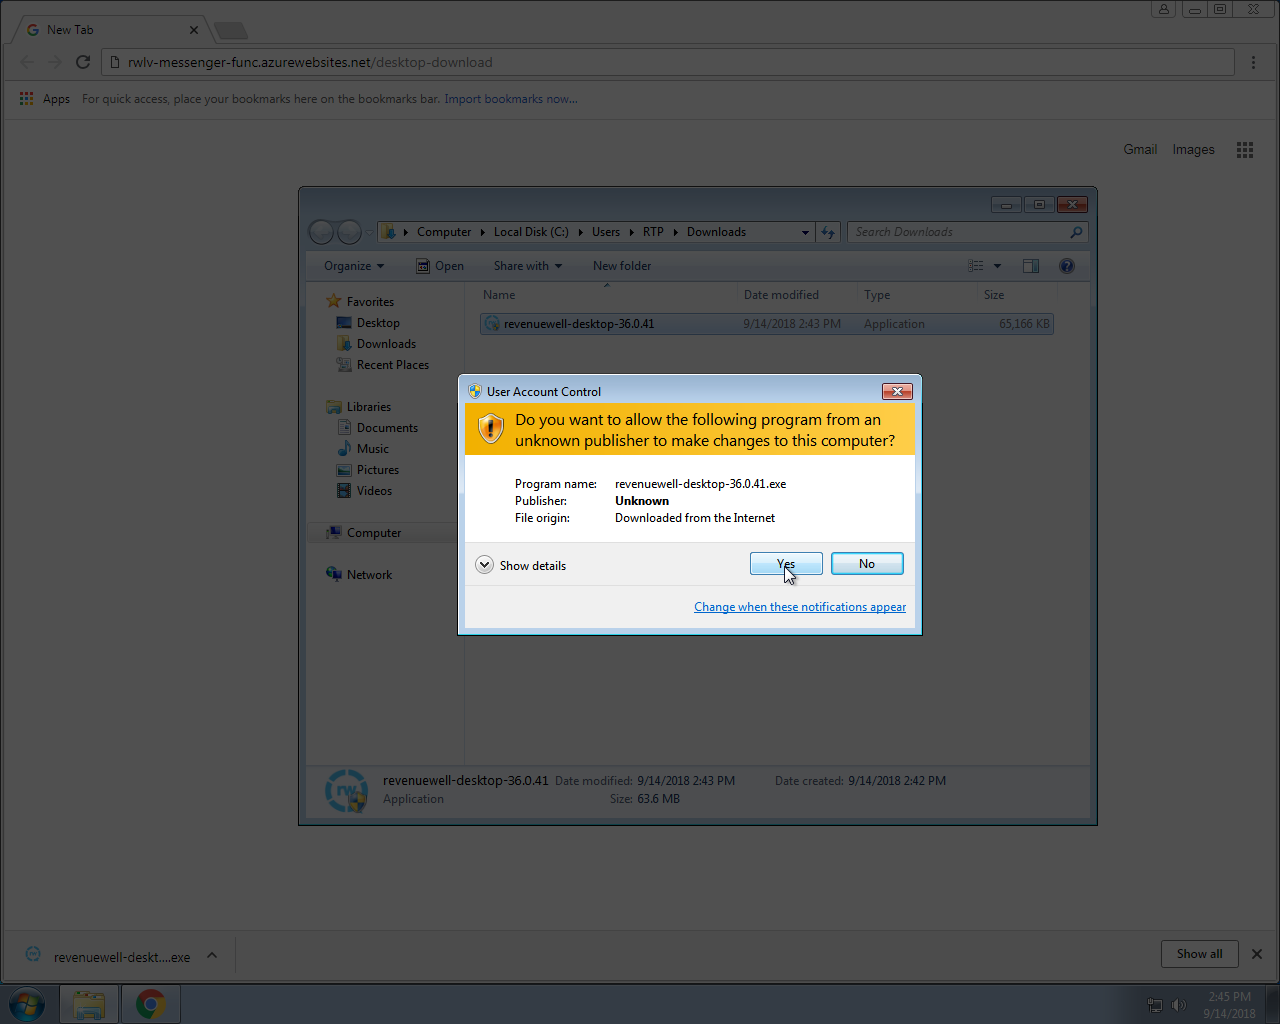This screenshot has height=1024, width=1280.
Task: Click Users in the Explorer breadcrumb
Action: [606, 232]
